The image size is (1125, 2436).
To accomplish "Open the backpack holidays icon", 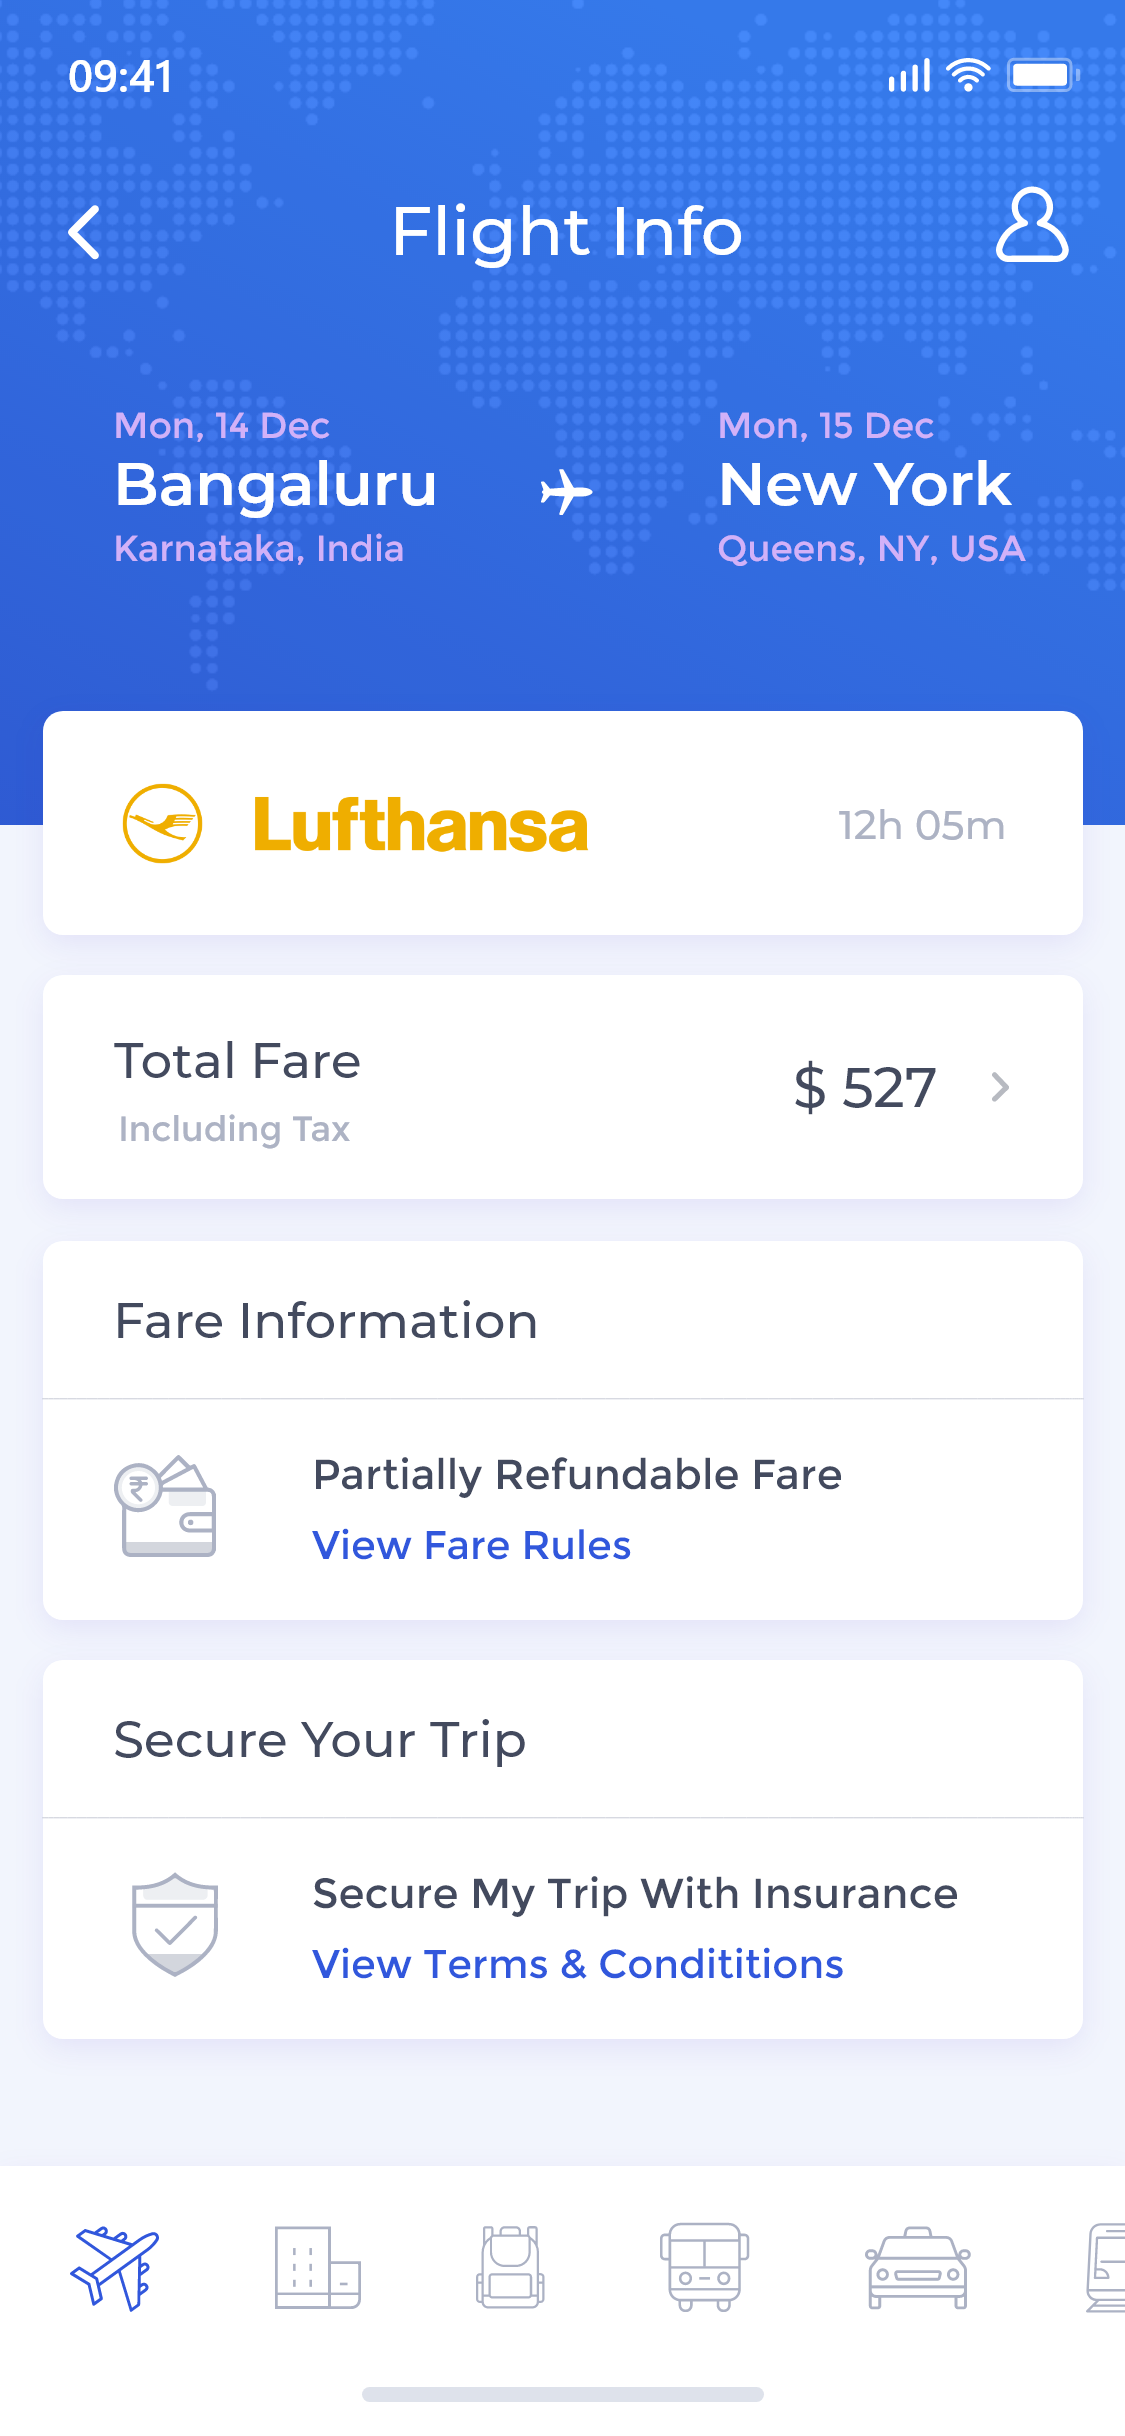I will click(510, 2268).
